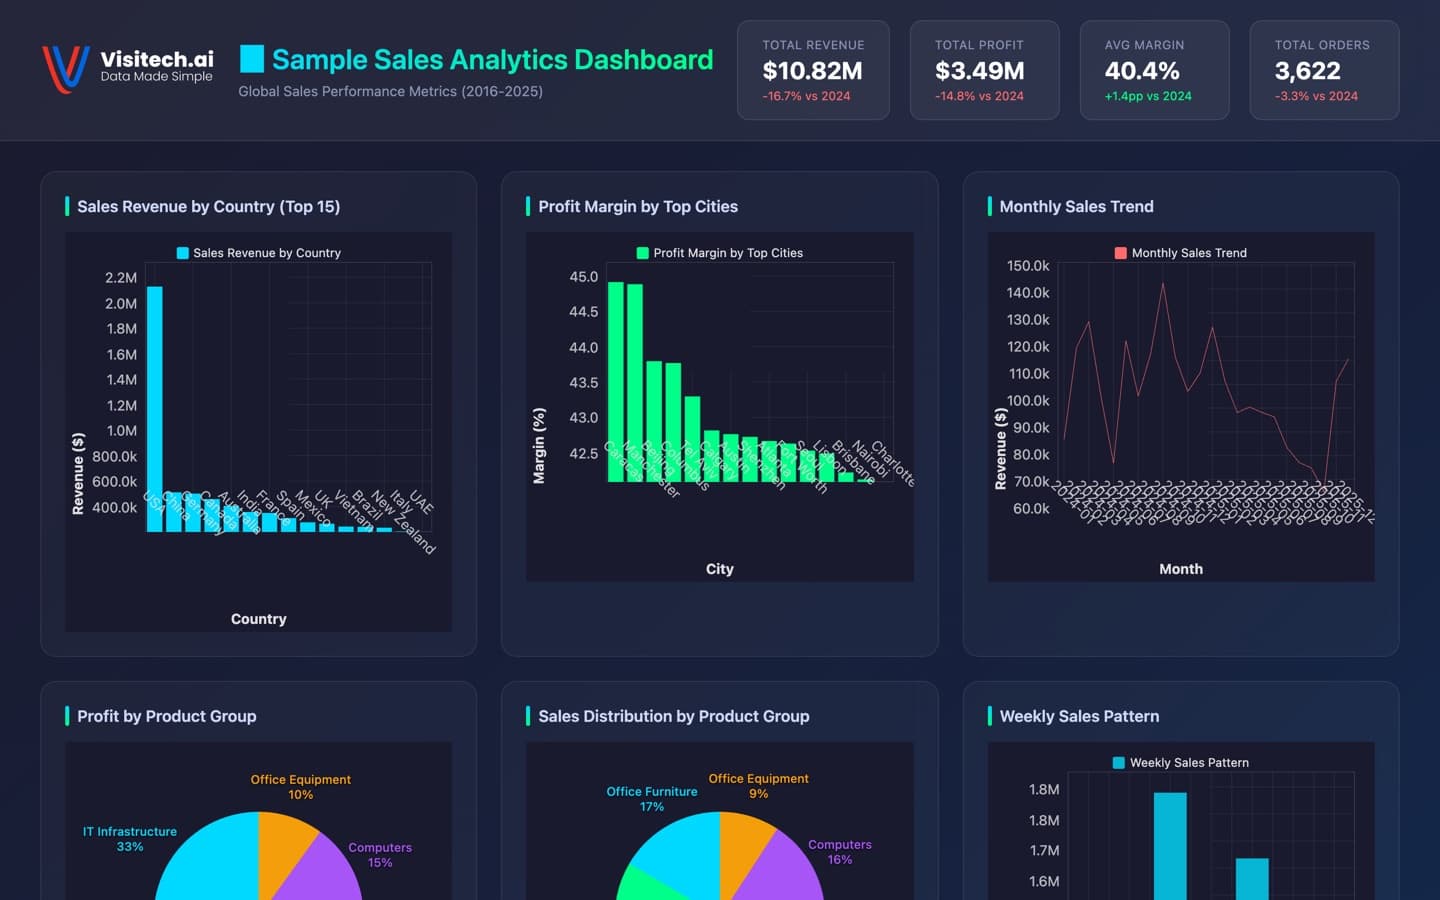Select the purple Computers slice in Profit pie

pyautogui.click(x=325, y=870)
